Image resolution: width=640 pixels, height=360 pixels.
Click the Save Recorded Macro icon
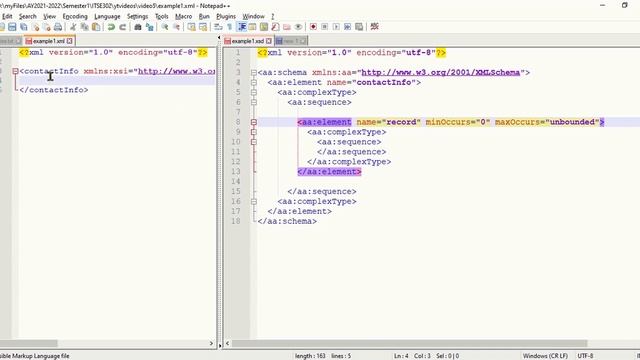[x=359, y=27]
